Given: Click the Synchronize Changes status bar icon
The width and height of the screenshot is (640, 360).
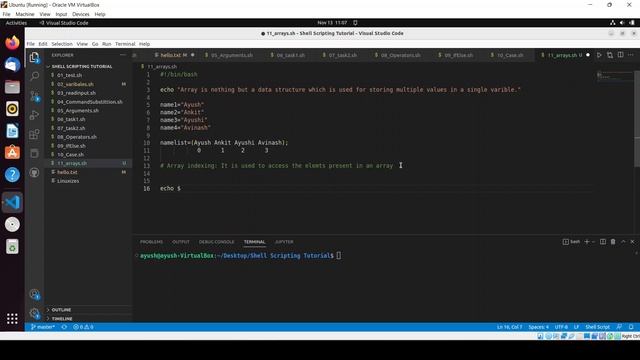Looking at the screenshot, I should (64, 327).
